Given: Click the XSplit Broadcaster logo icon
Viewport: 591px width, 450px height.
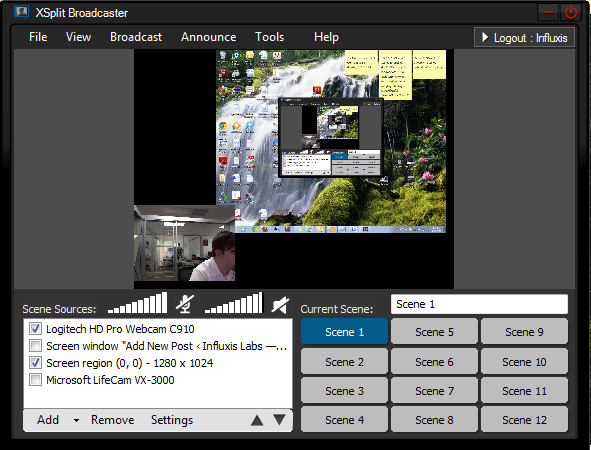Looking at the screenshot, I should tap(22, 12).
